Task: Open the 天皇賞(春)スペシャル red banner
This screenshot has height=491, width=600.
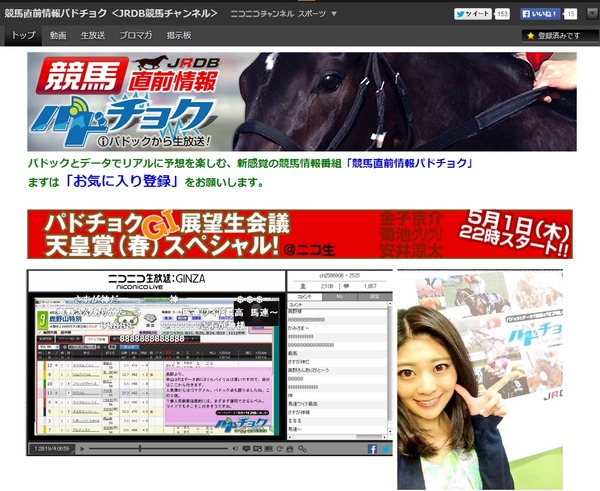Action: click(x=300, y=234)
